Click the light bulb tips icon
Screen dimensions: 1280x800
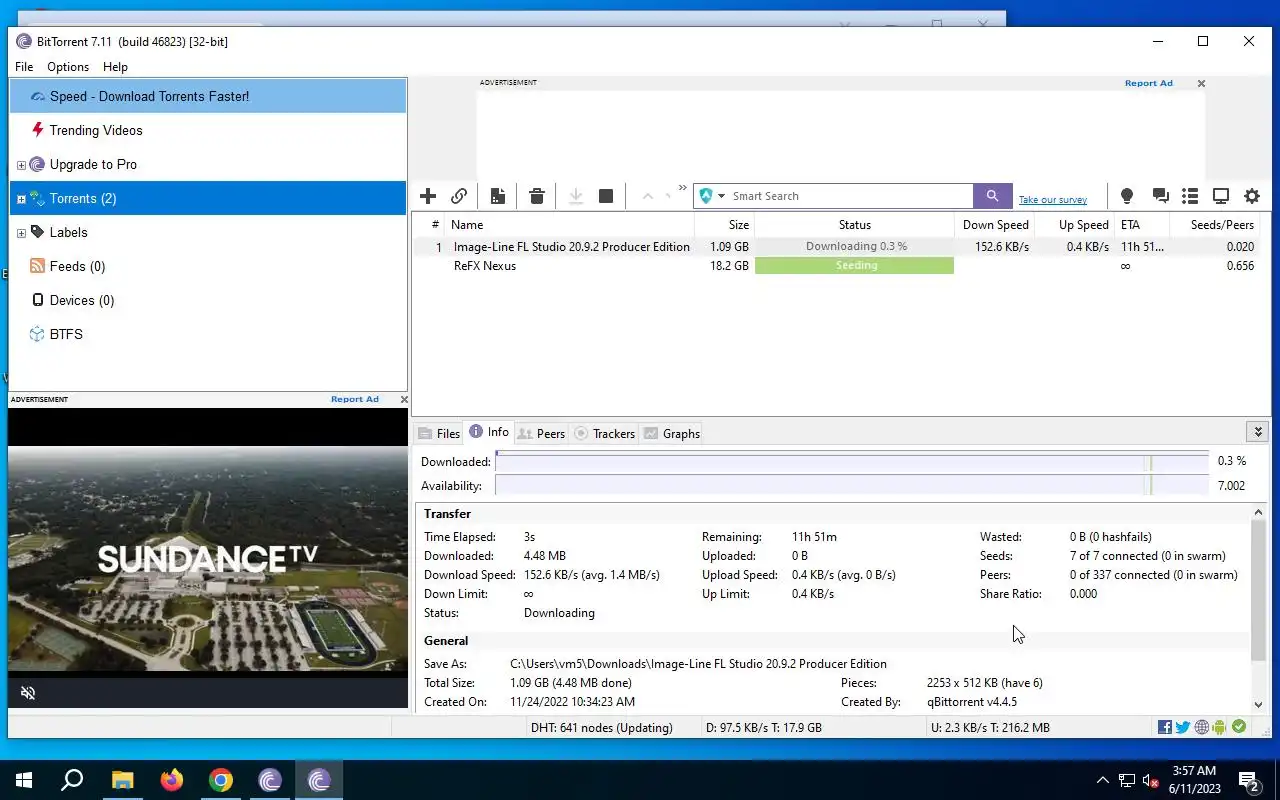[1127, 196]
